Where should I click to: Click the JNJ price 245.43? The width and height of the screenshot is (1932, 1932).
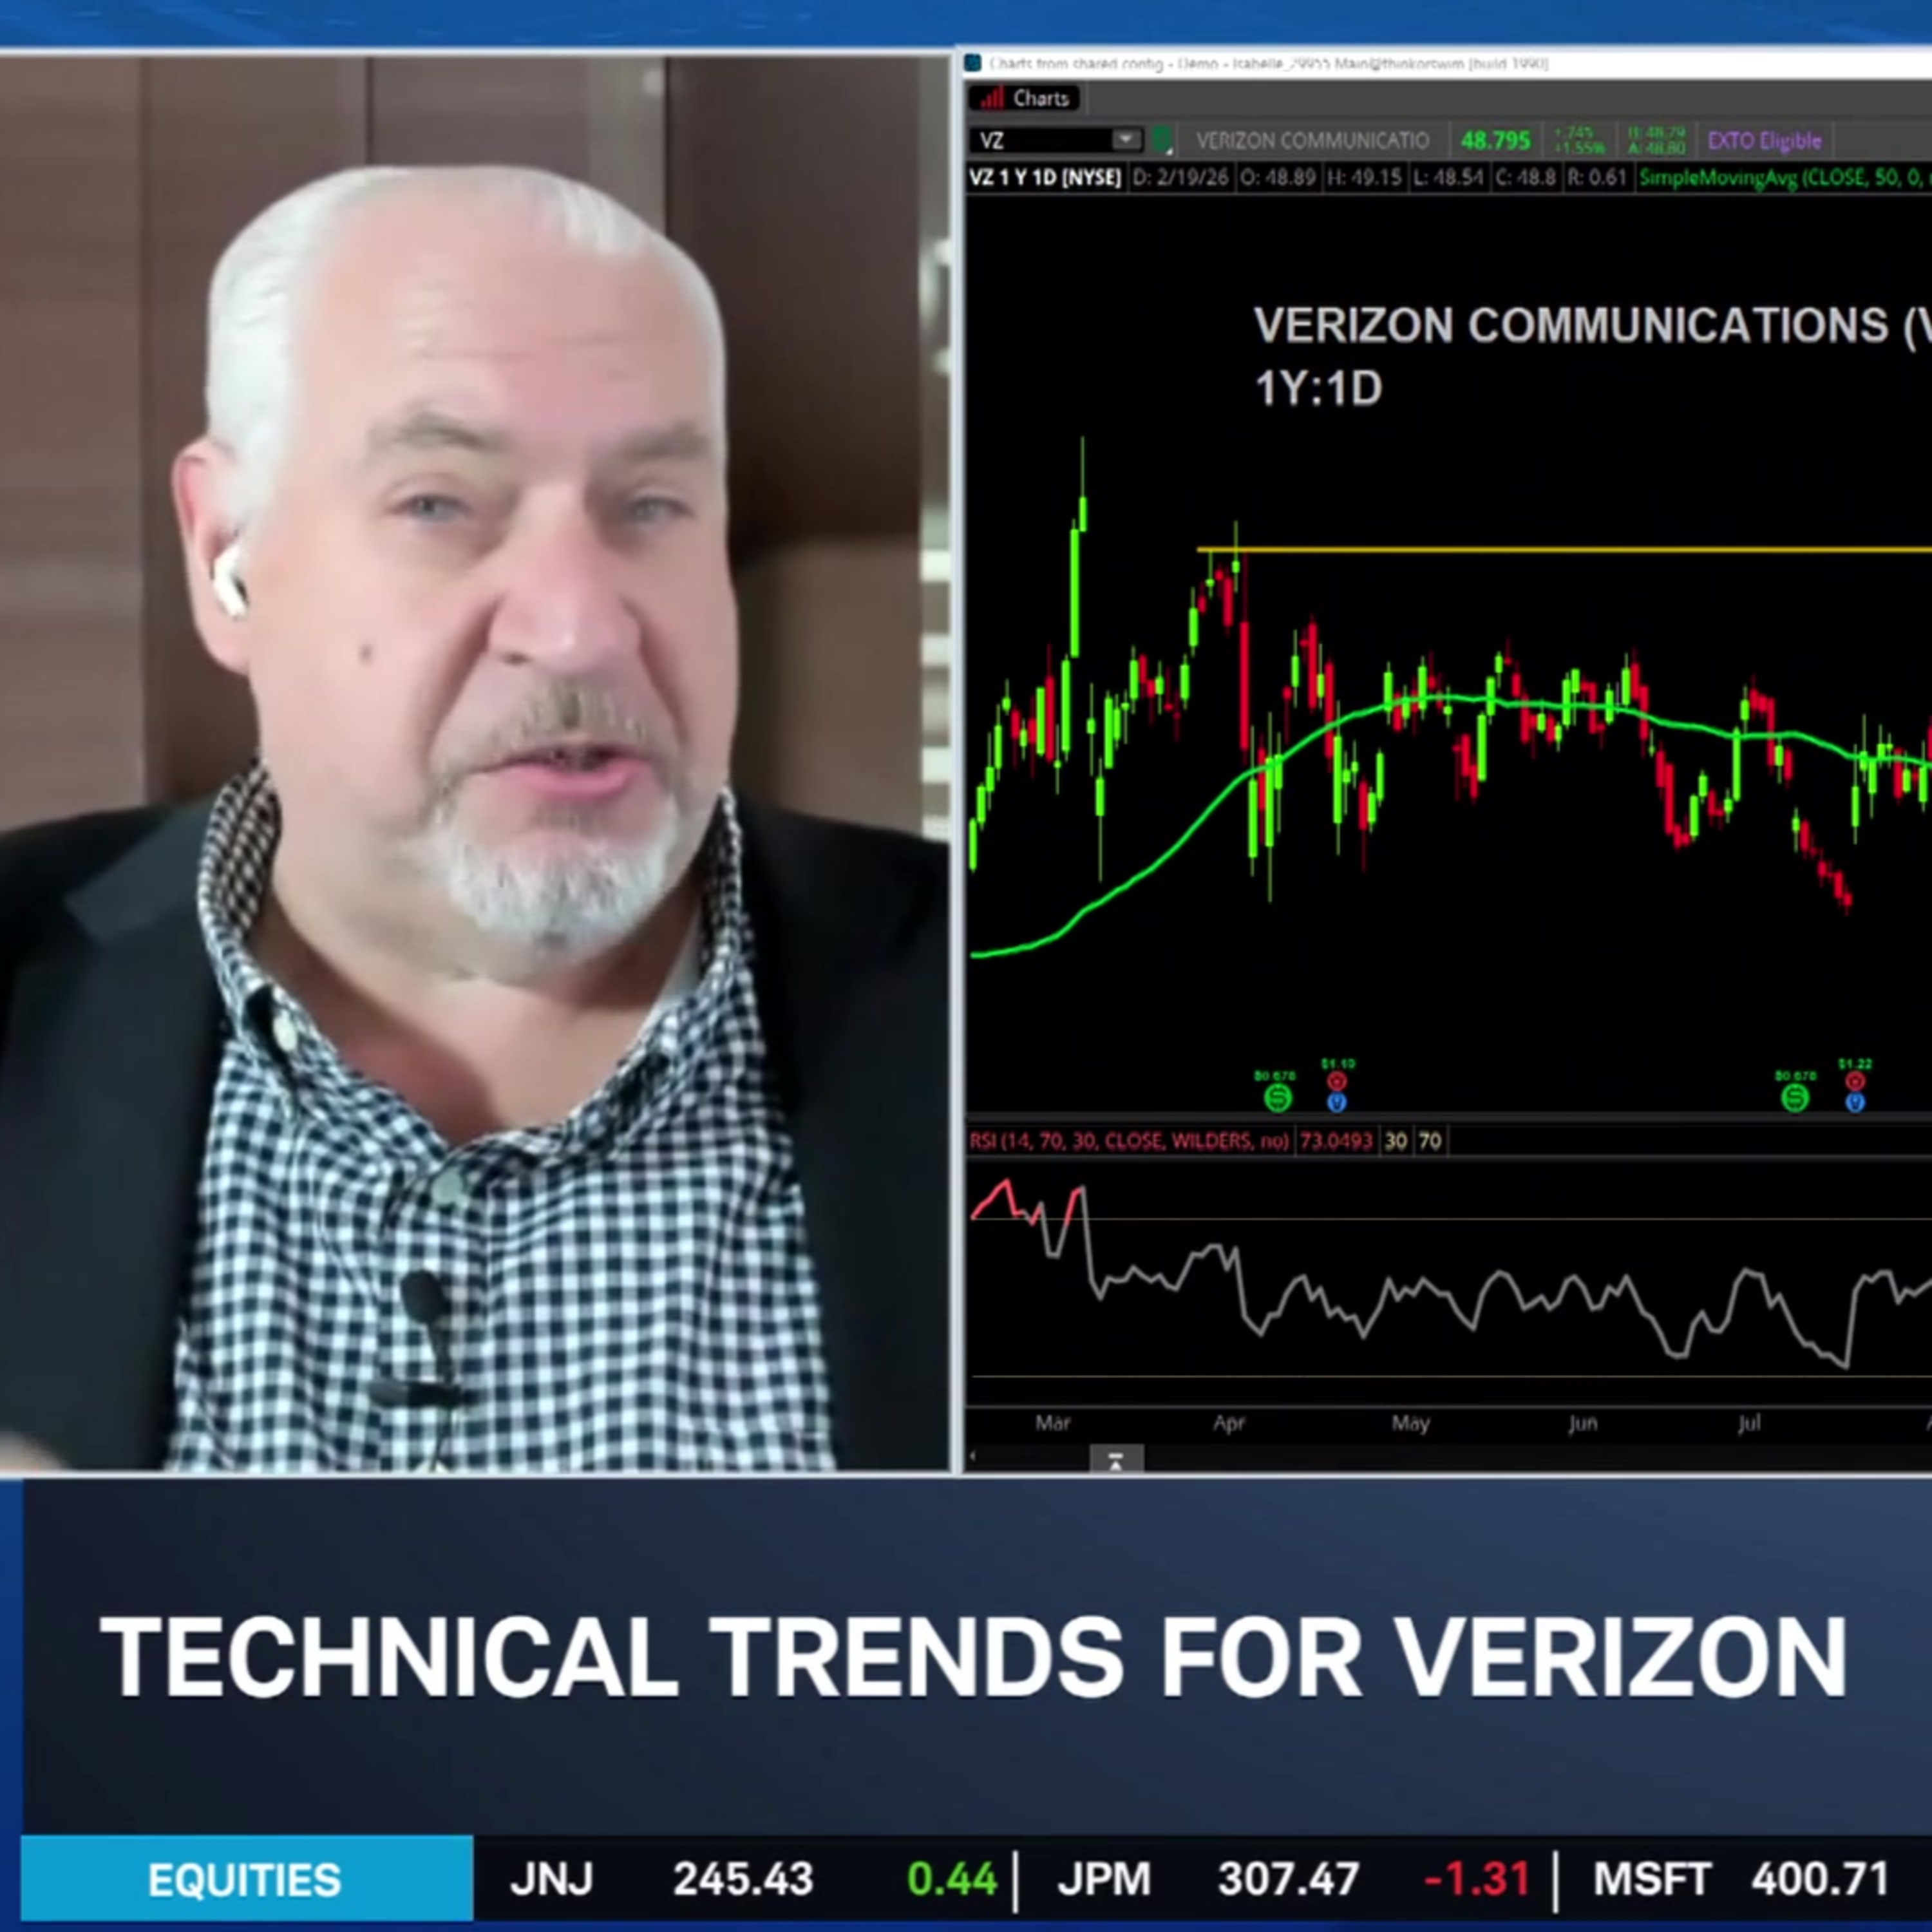tap(743, 1880)
